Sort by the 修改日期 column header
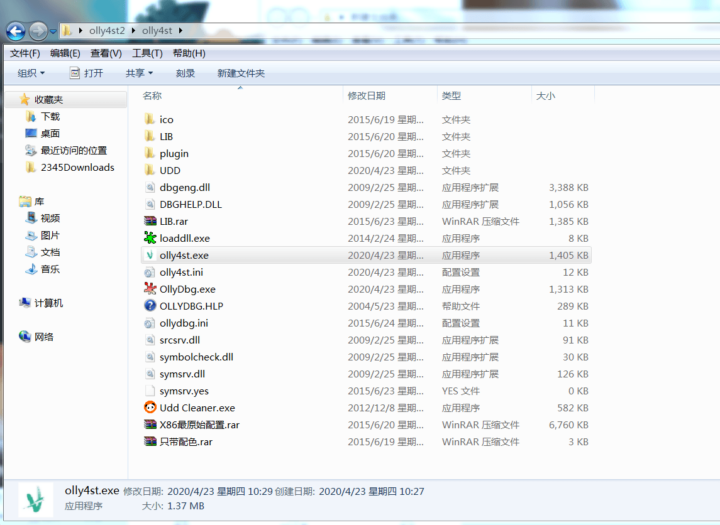720x525 pixels. point(366,96)
